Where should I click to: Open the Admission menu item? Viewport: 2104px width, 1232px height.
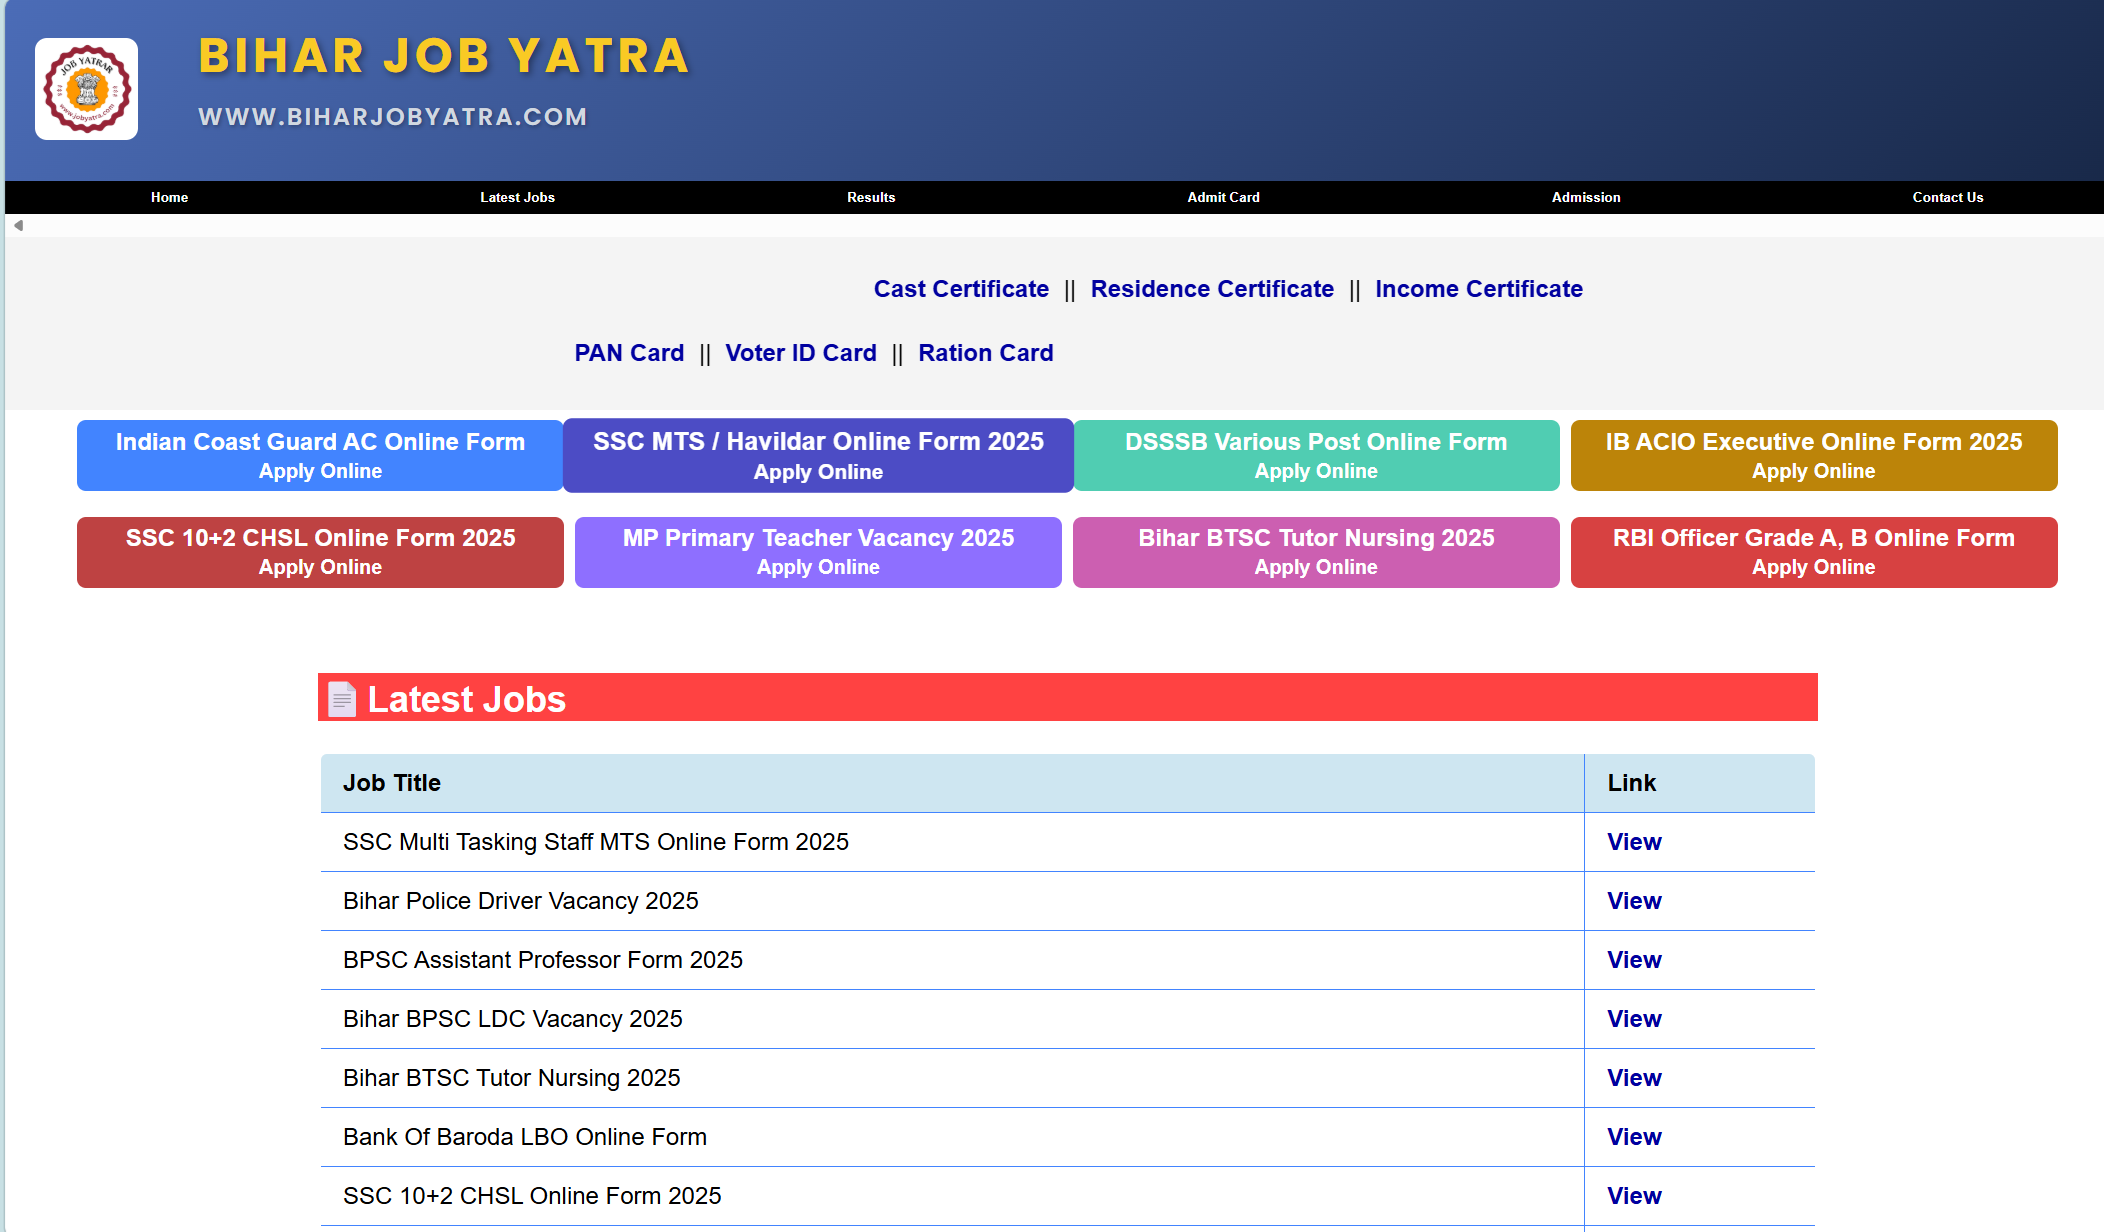(x=1586, y=197)
